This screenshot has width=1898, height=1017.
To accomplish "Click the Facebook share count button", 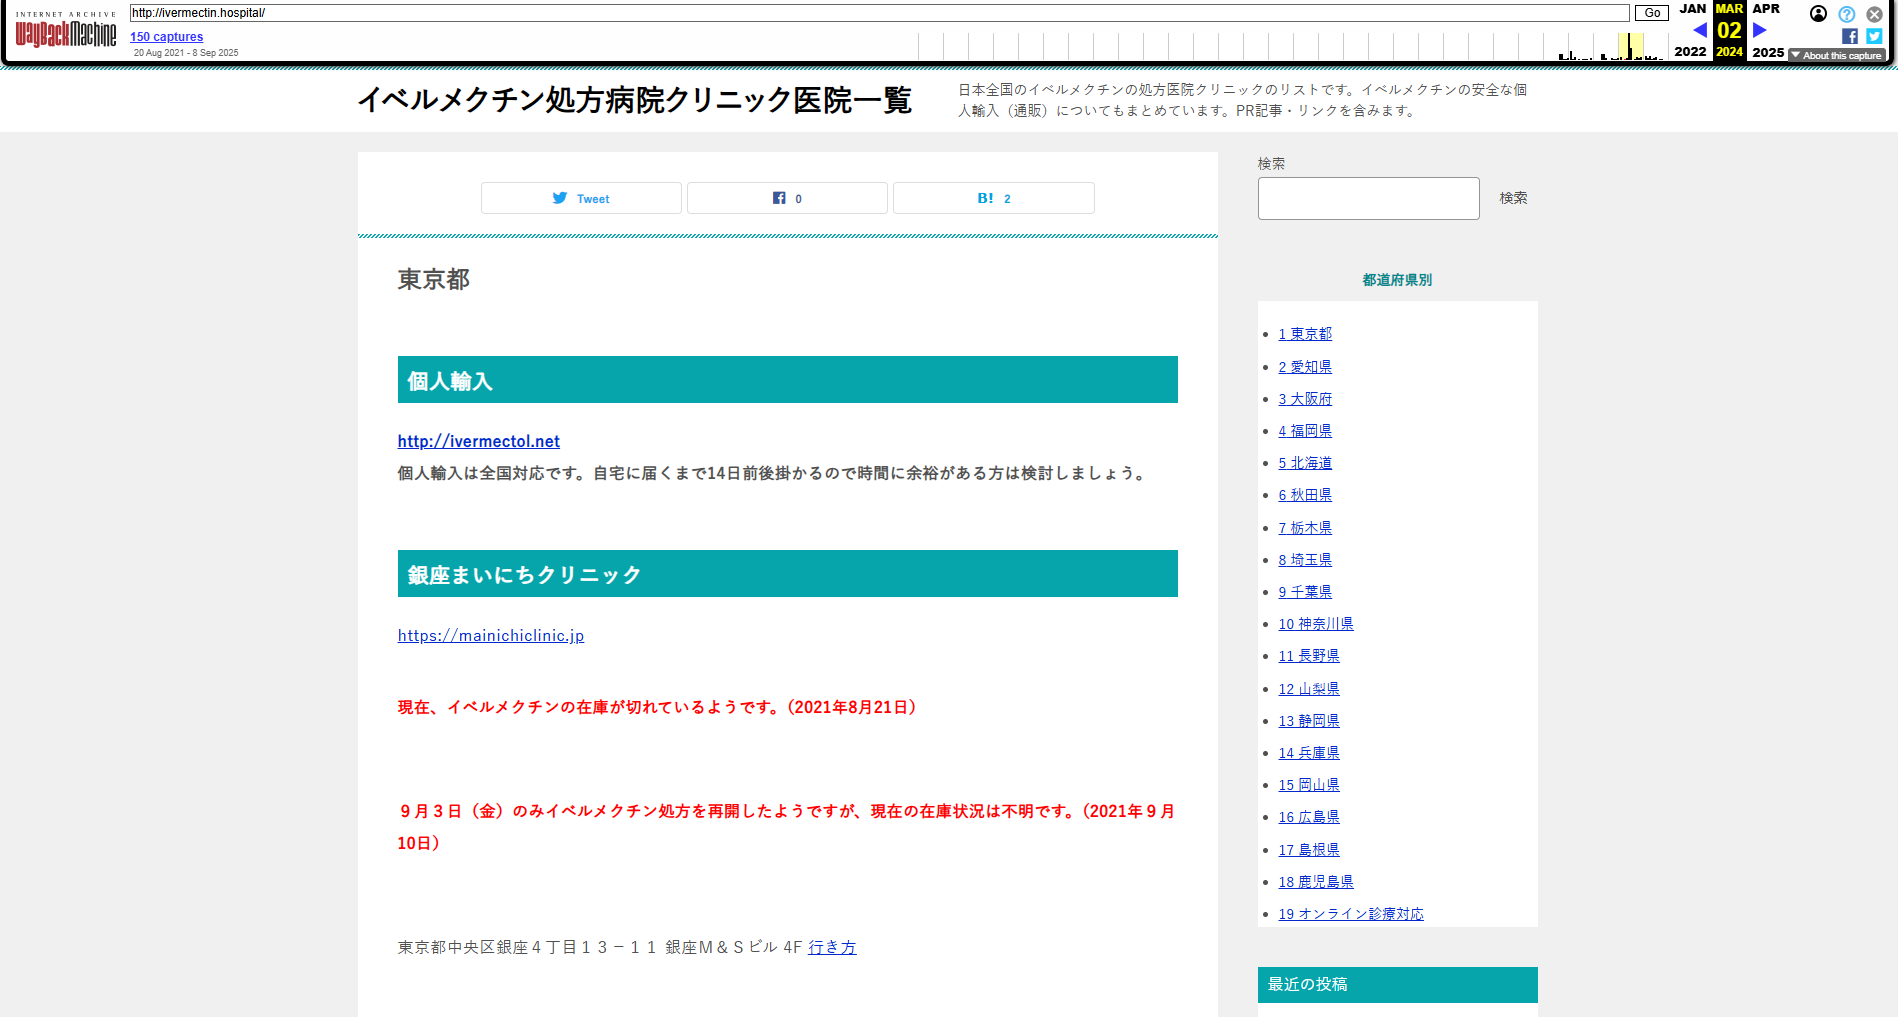I will [787, 198].
